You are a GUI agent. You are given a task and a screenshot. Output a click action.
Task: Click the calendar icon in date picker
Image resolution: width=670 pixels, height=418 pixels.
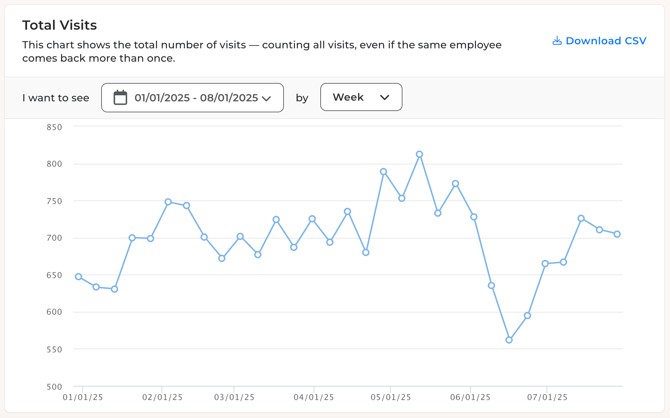pos(120,98)
